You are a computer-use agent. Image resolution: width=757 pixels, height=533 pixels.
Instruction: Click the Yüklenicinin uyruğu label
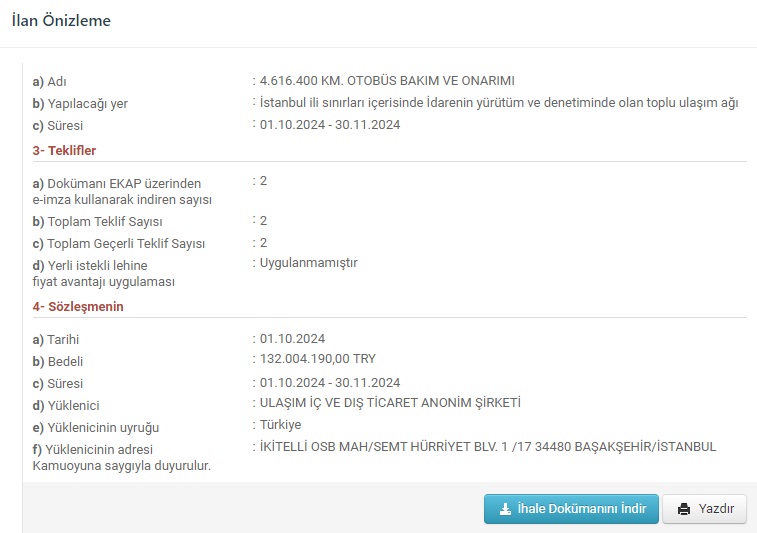[x=96, y=427]
